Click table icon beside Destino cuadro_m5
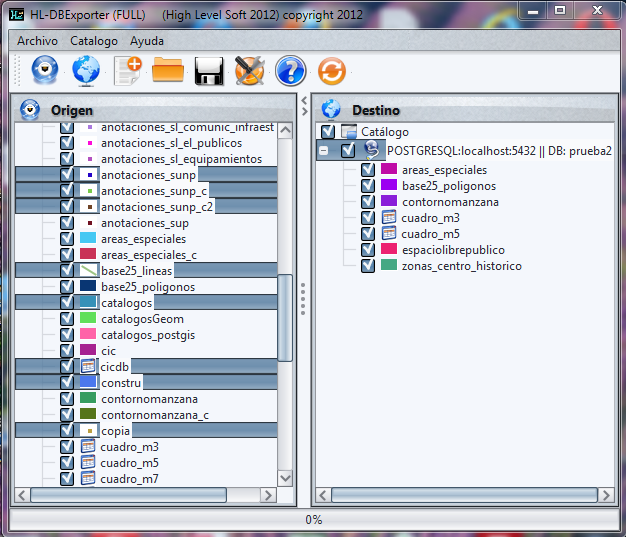 (x=388, y=233)
